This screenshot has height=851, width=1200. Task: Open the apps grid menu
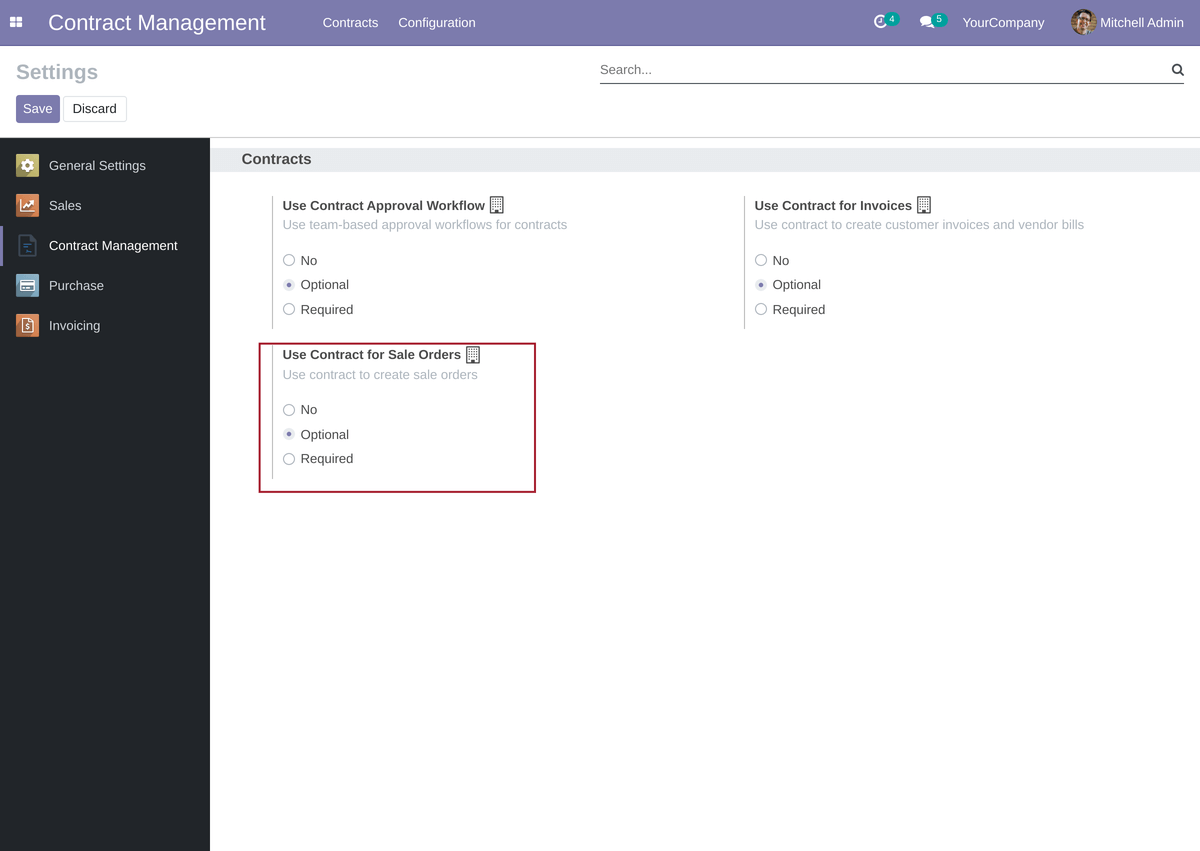16,21
